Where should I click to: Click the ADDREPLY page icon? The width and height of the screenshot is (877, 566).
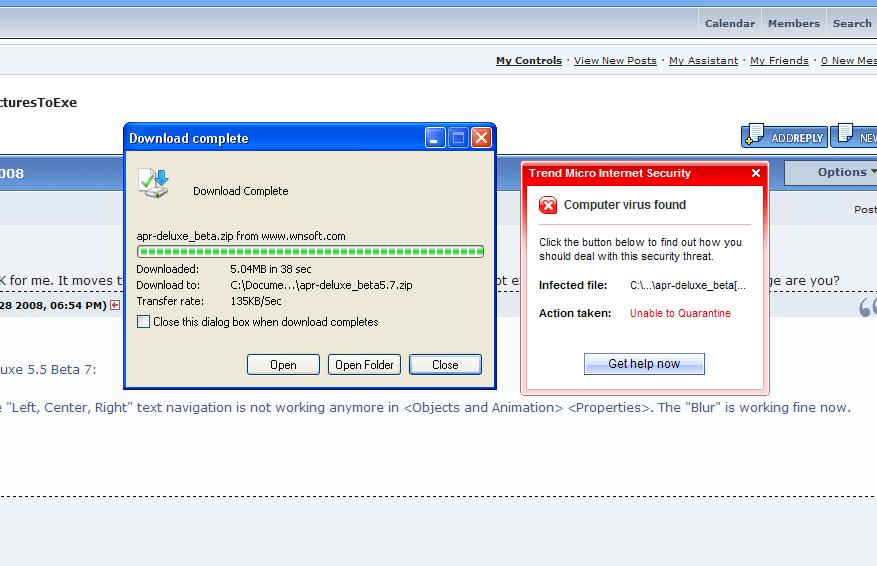(x=755, y=134)
